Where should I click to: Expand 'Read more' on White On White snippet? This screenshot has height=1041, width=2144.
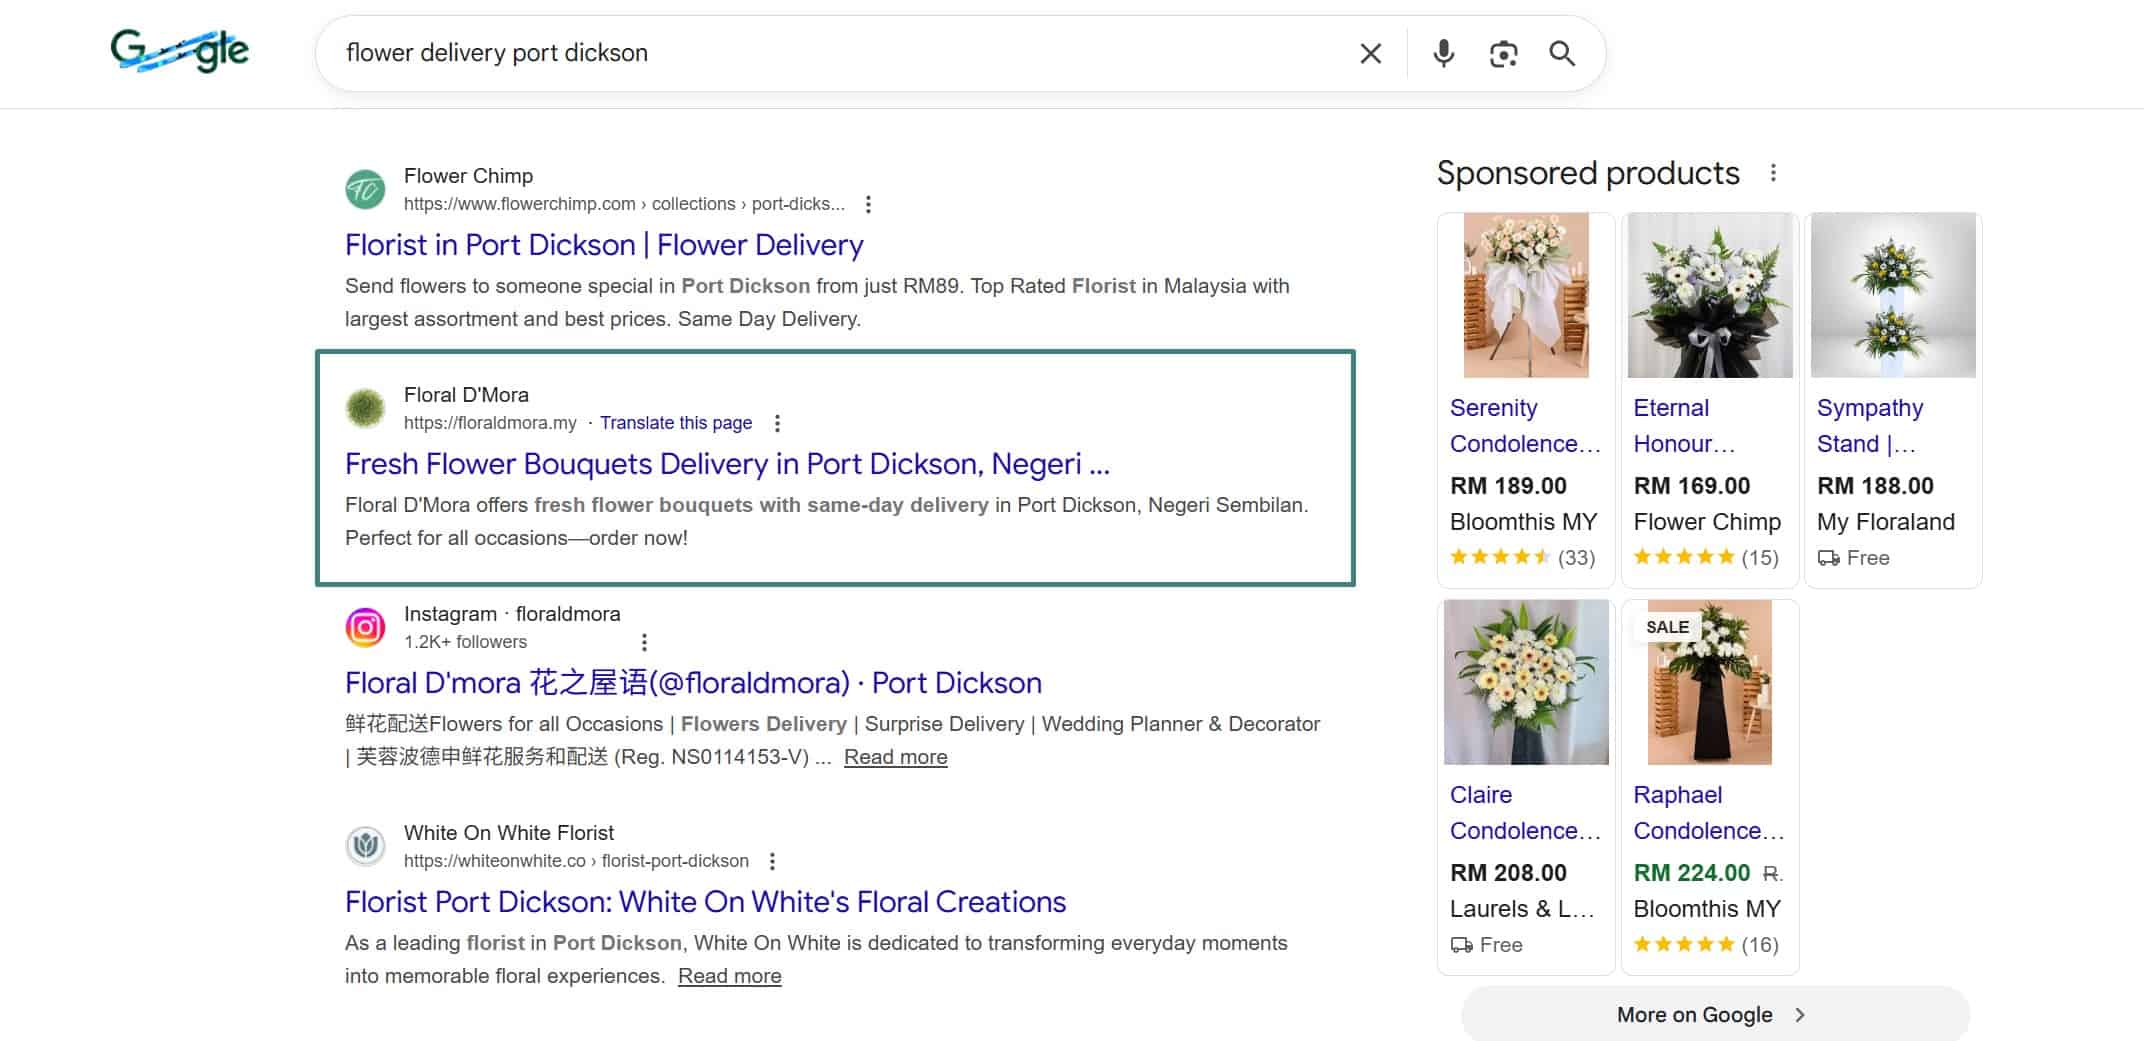[729, 976]
